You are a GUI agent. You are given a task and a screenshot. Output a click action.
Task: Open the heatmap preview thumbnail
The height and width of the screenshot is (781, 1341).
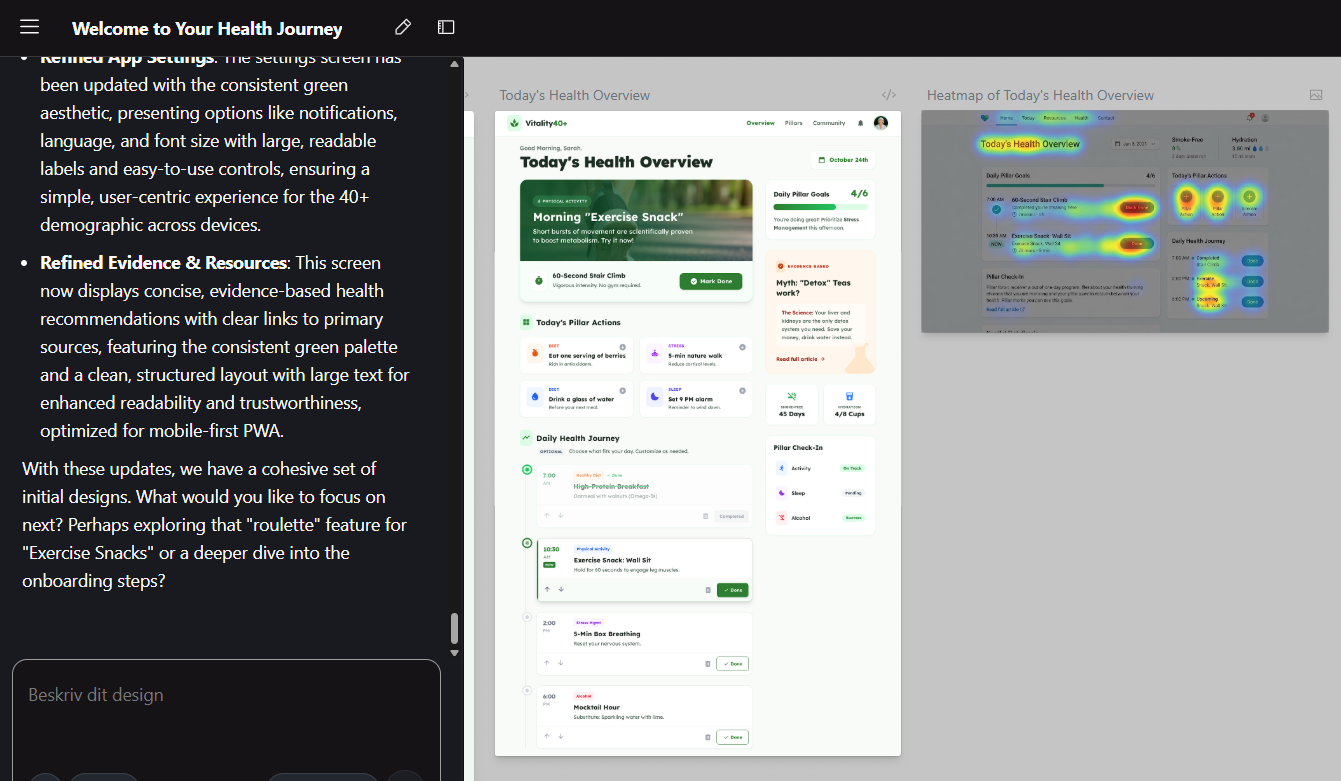click(1124, 221)
